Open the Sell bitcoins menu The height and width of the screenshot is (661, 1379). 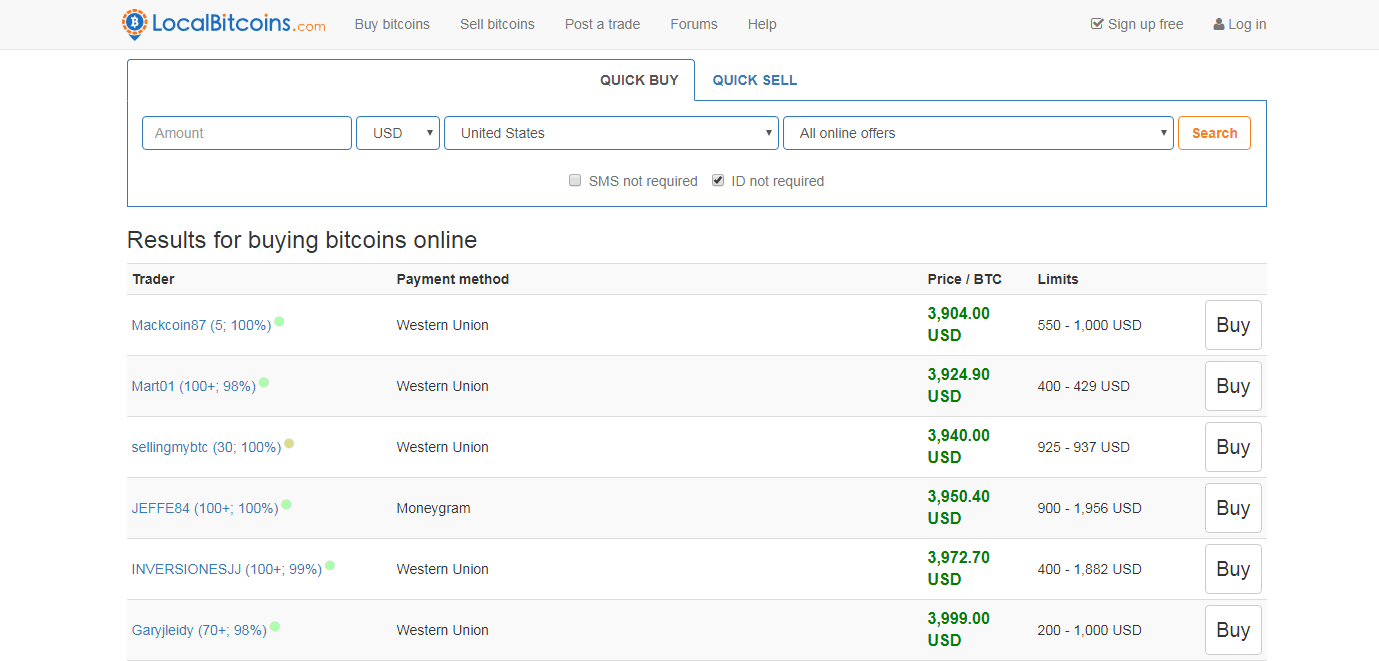tap(497, 24)
